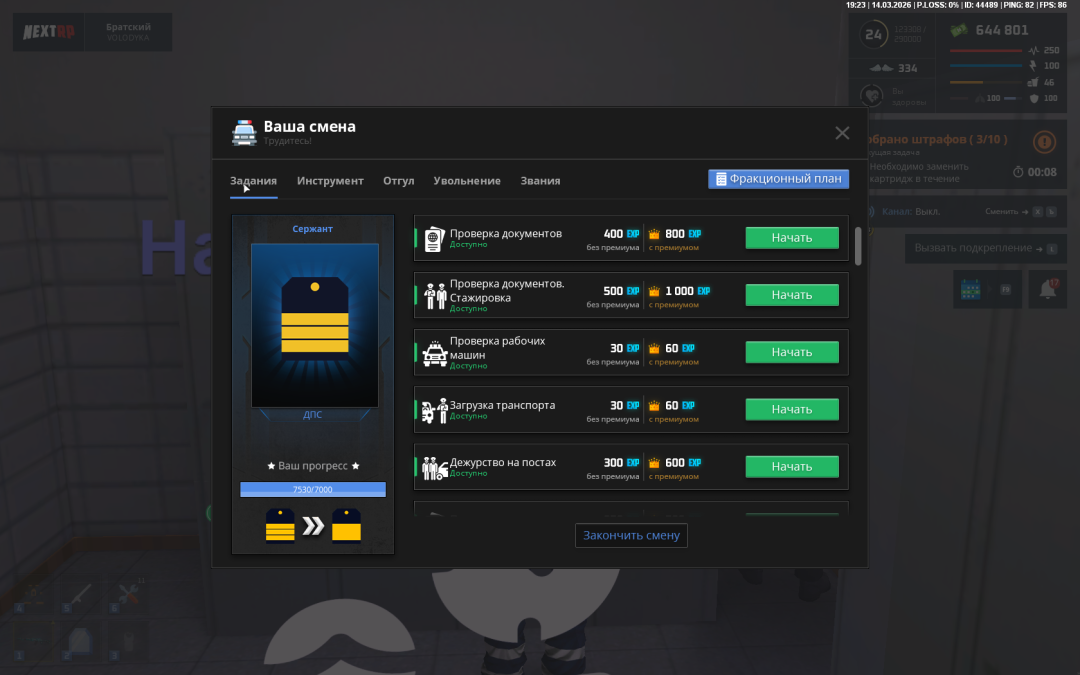Switch to the Увольнение tab
This screenshot has height=675, width=1080.
(x=467, y=181)
